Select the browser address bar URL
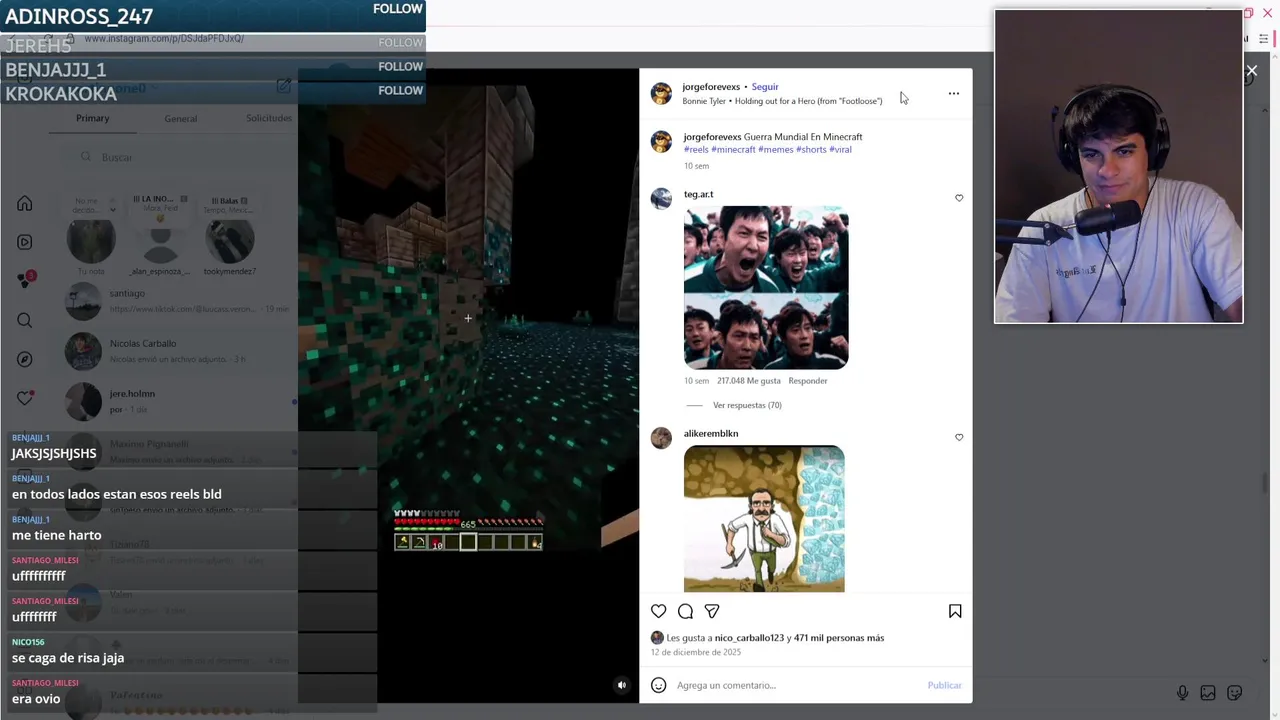1280x720 pixels. pos(164,39)
